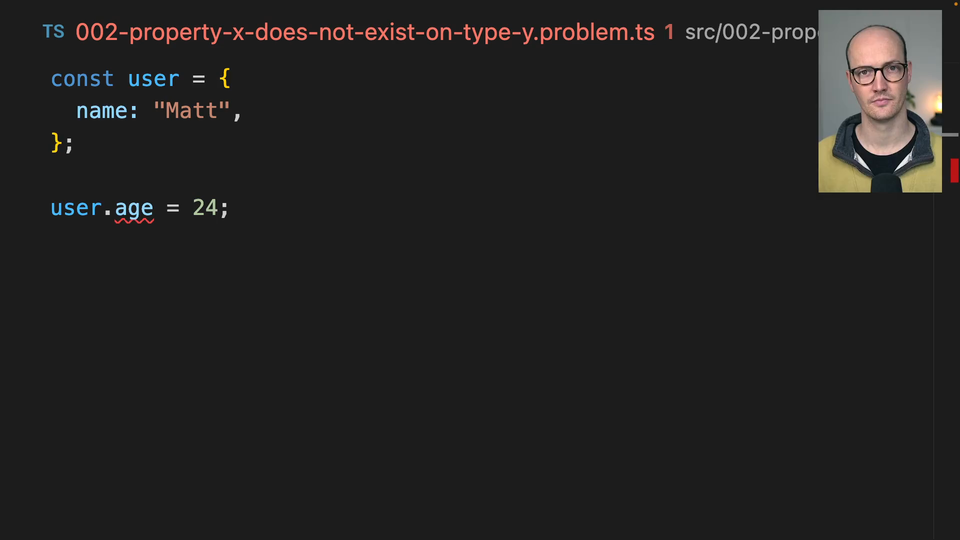Click the empty editor area below the code
Screen dimensions: 960x540
[x=450, y=380]
